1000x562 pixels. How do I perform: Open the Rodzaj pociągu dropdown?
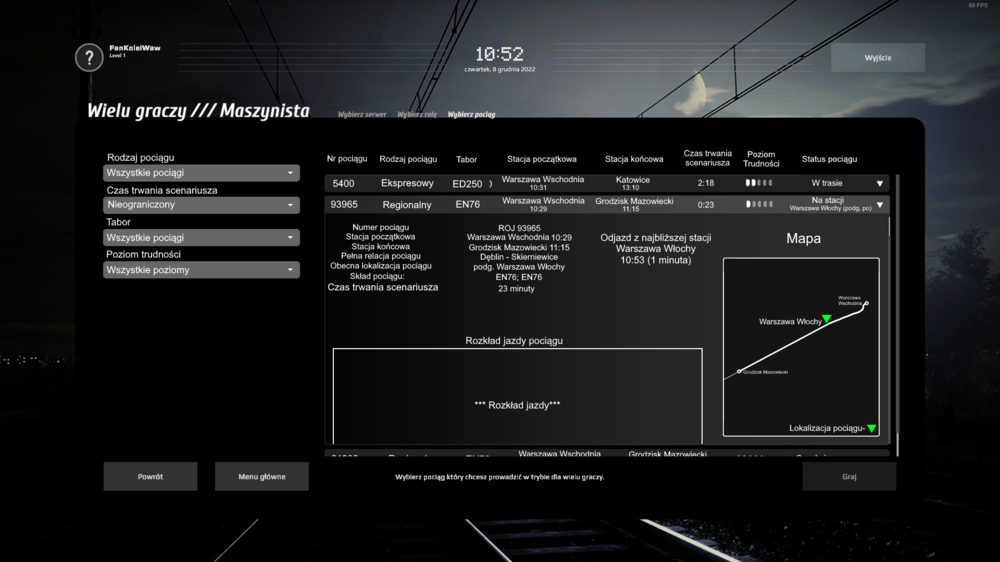[x=201, y=173]
